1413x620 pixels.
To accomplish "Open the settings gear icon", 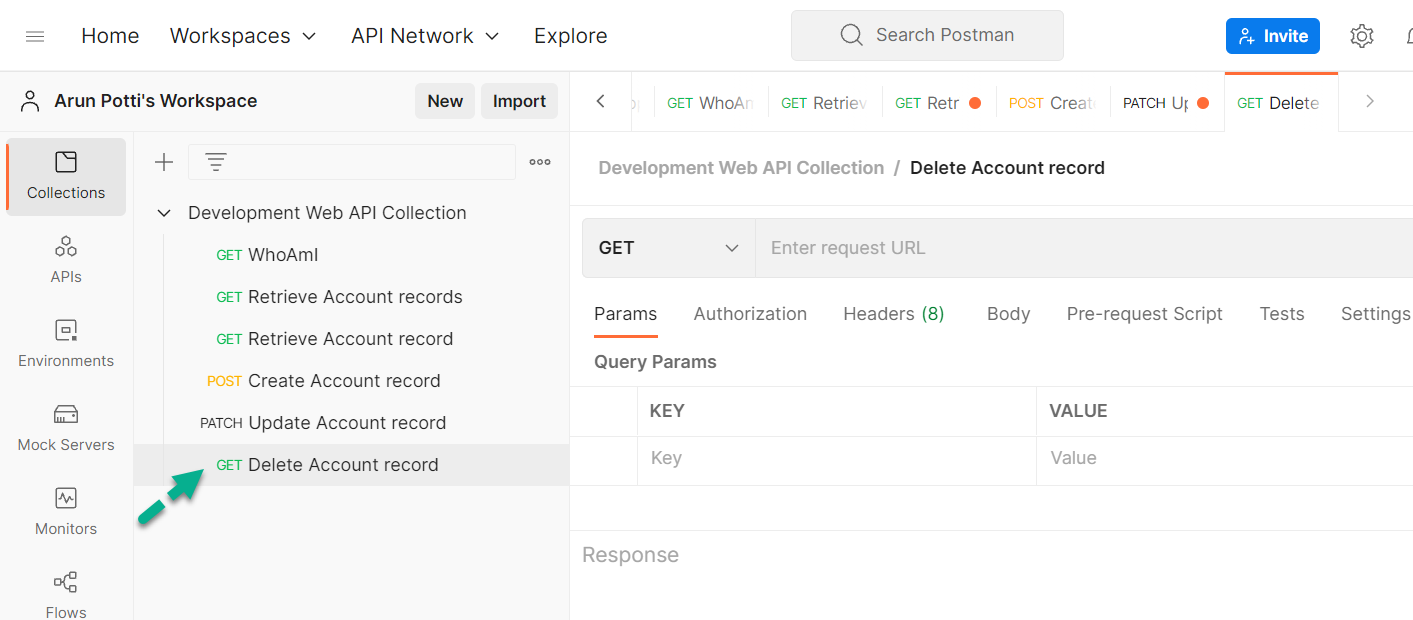I will click(1361, 36).
